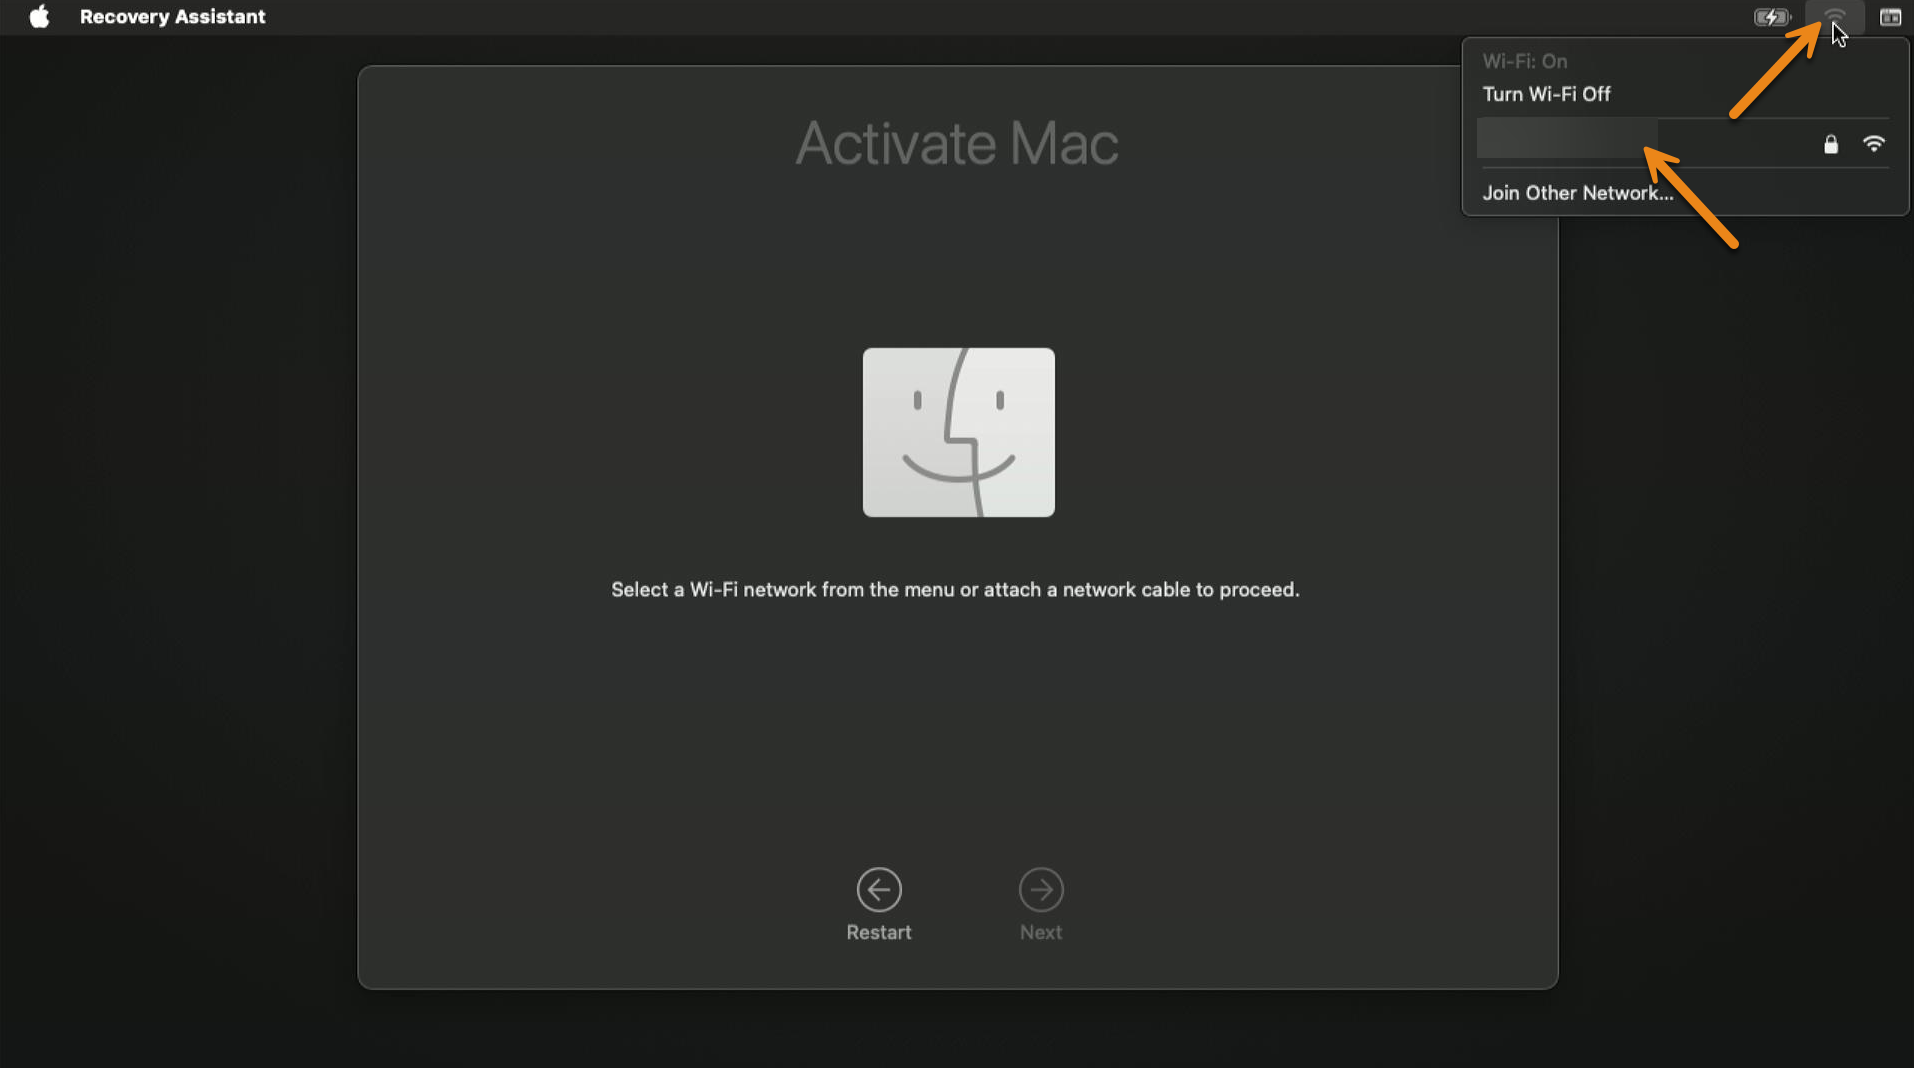Choose Join Other Network...
Image resolution: width=1914 pixels, height=1068 pixels.
tap(1577, 193)
